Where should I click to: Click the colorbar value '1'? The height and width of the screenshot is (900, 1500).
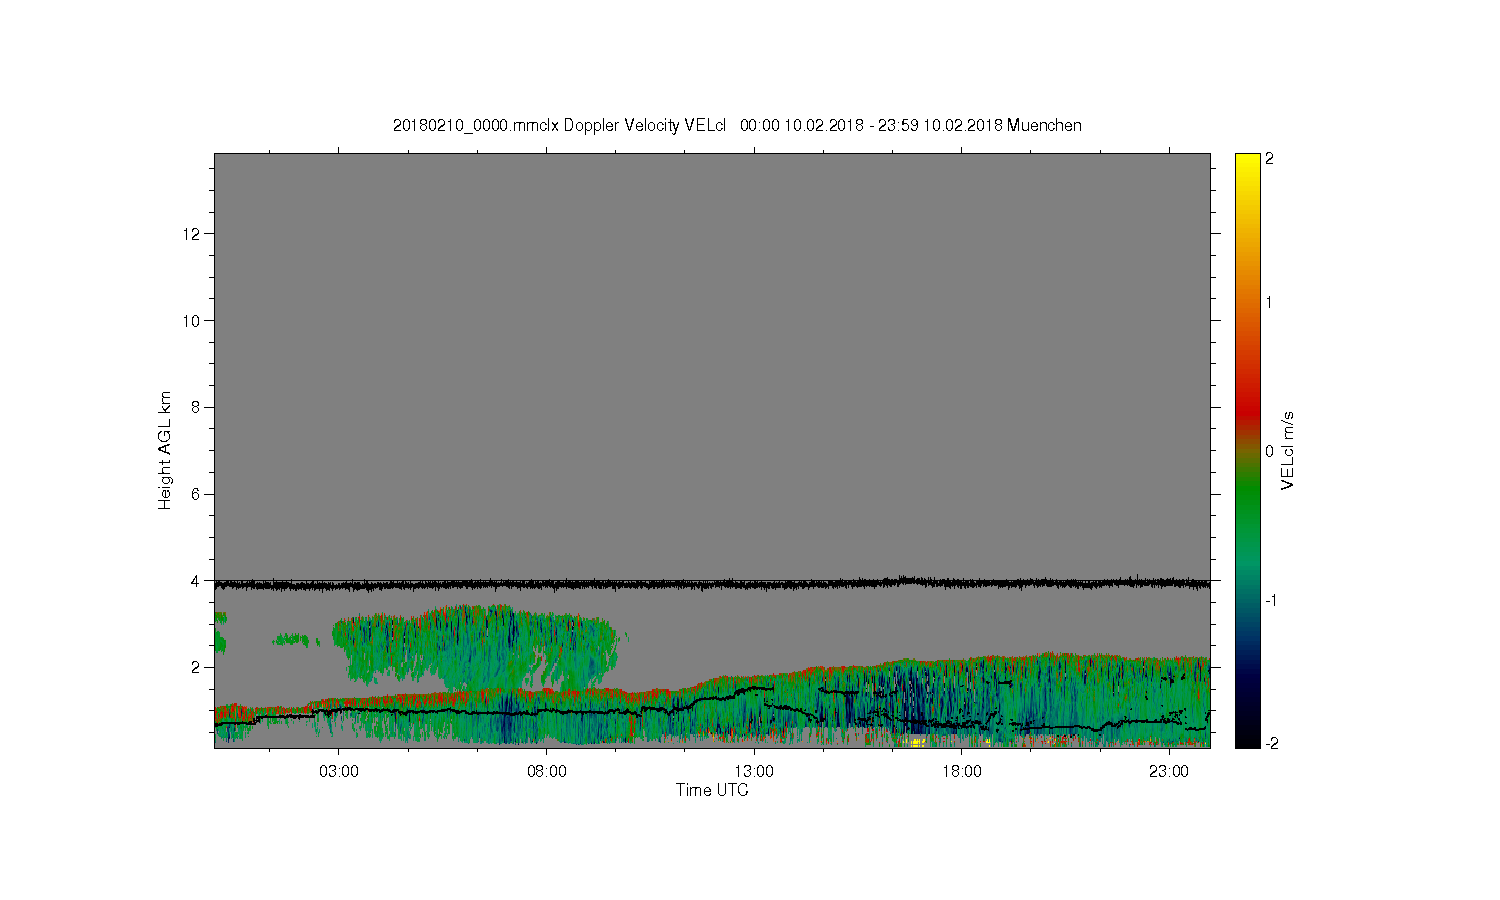point(1270,302)
